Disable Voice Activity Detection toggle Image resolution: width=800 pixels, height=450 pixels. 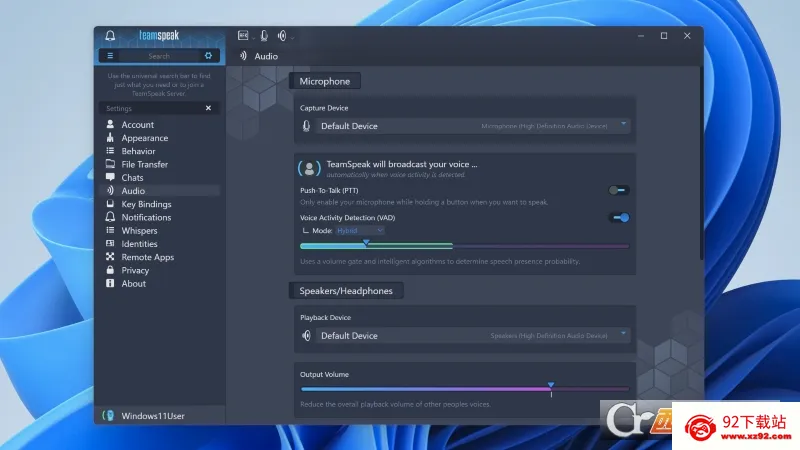point(618,217)
